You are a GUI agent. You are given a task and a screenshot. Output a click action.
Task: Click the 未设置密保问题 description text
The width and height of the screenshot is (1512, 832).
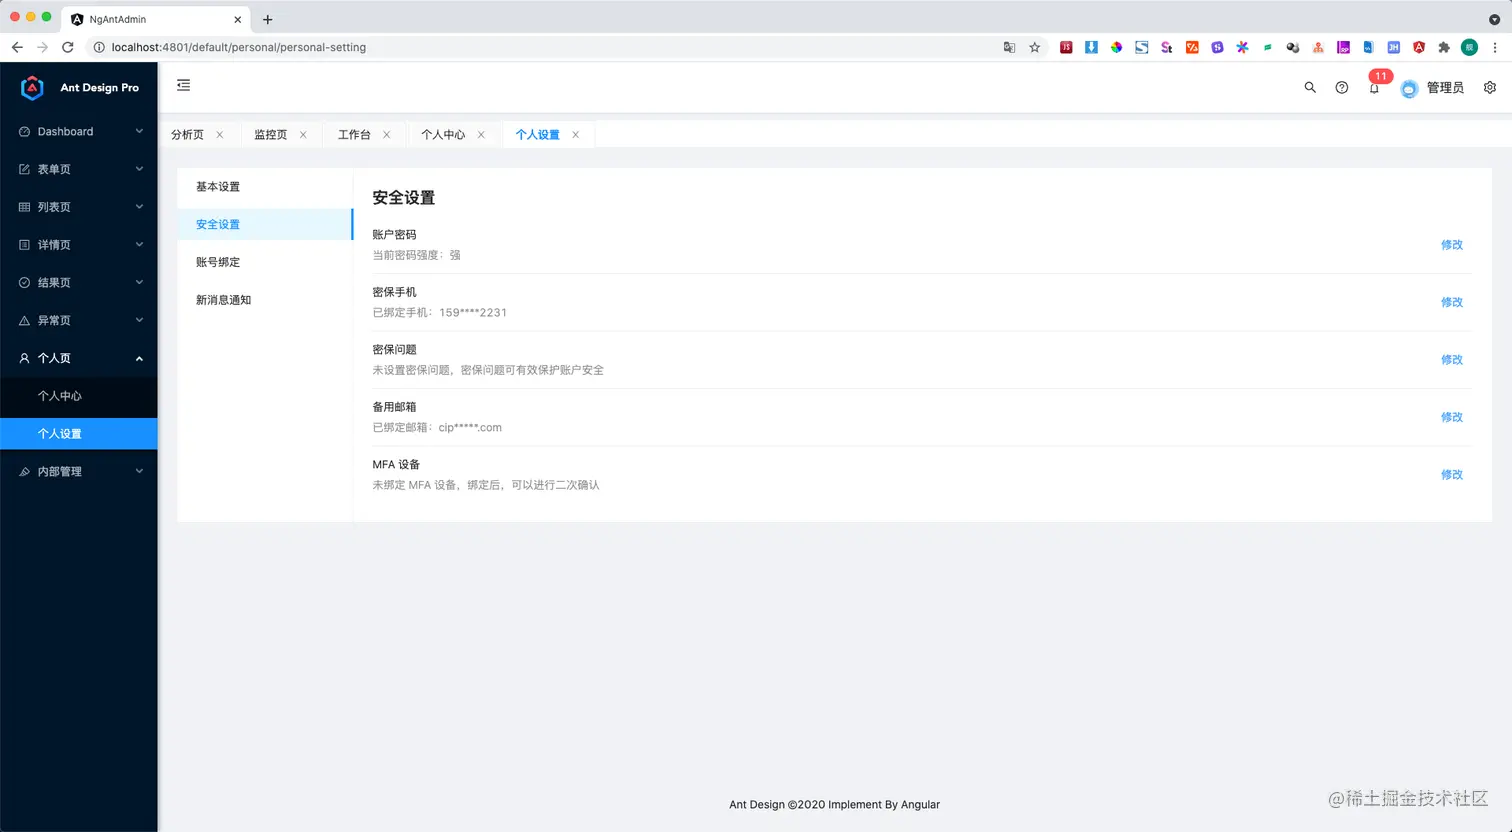coord(488,370)
